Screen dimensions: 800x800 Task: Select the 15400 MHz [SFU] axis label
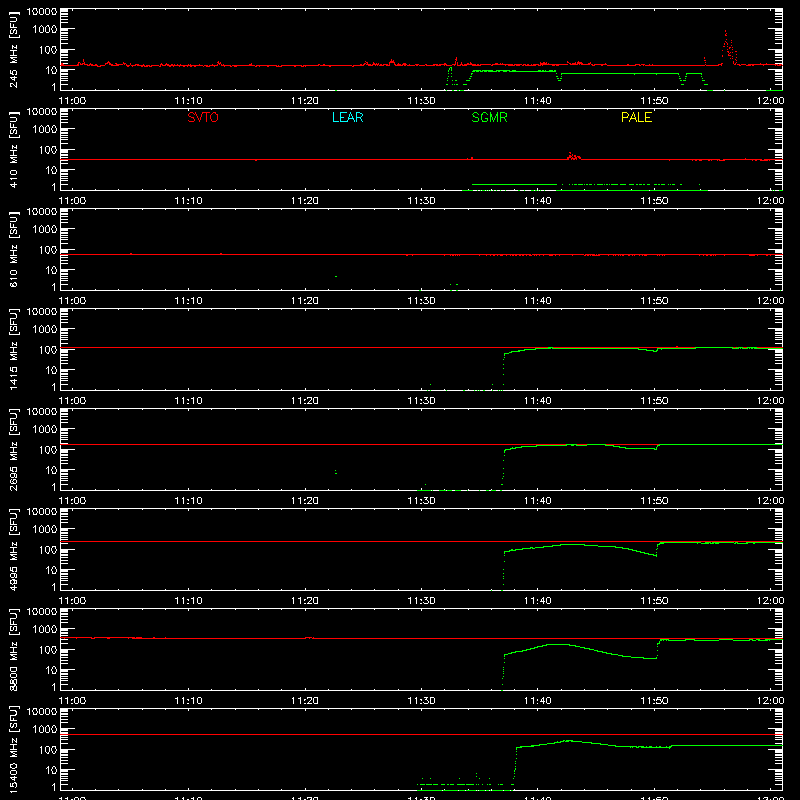tap(14, 749)
